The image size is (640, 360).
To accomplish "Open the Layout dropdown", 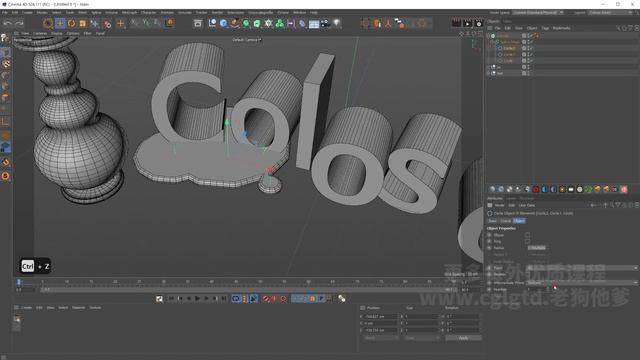I will pos(610,13).
